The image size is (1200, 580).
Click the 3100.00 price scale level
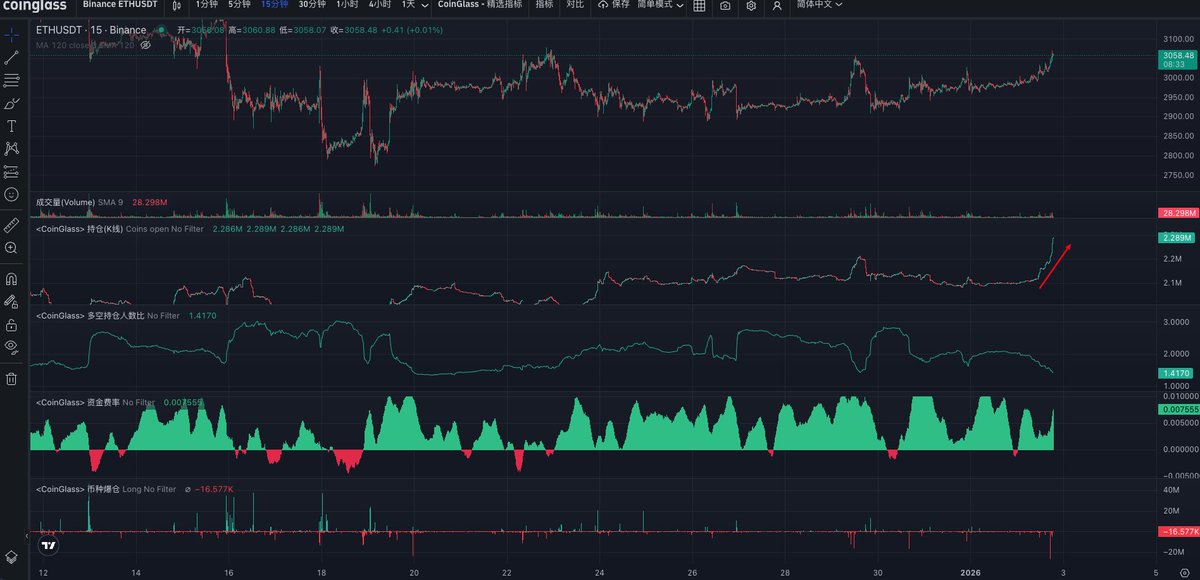[x=1178, y=38]
